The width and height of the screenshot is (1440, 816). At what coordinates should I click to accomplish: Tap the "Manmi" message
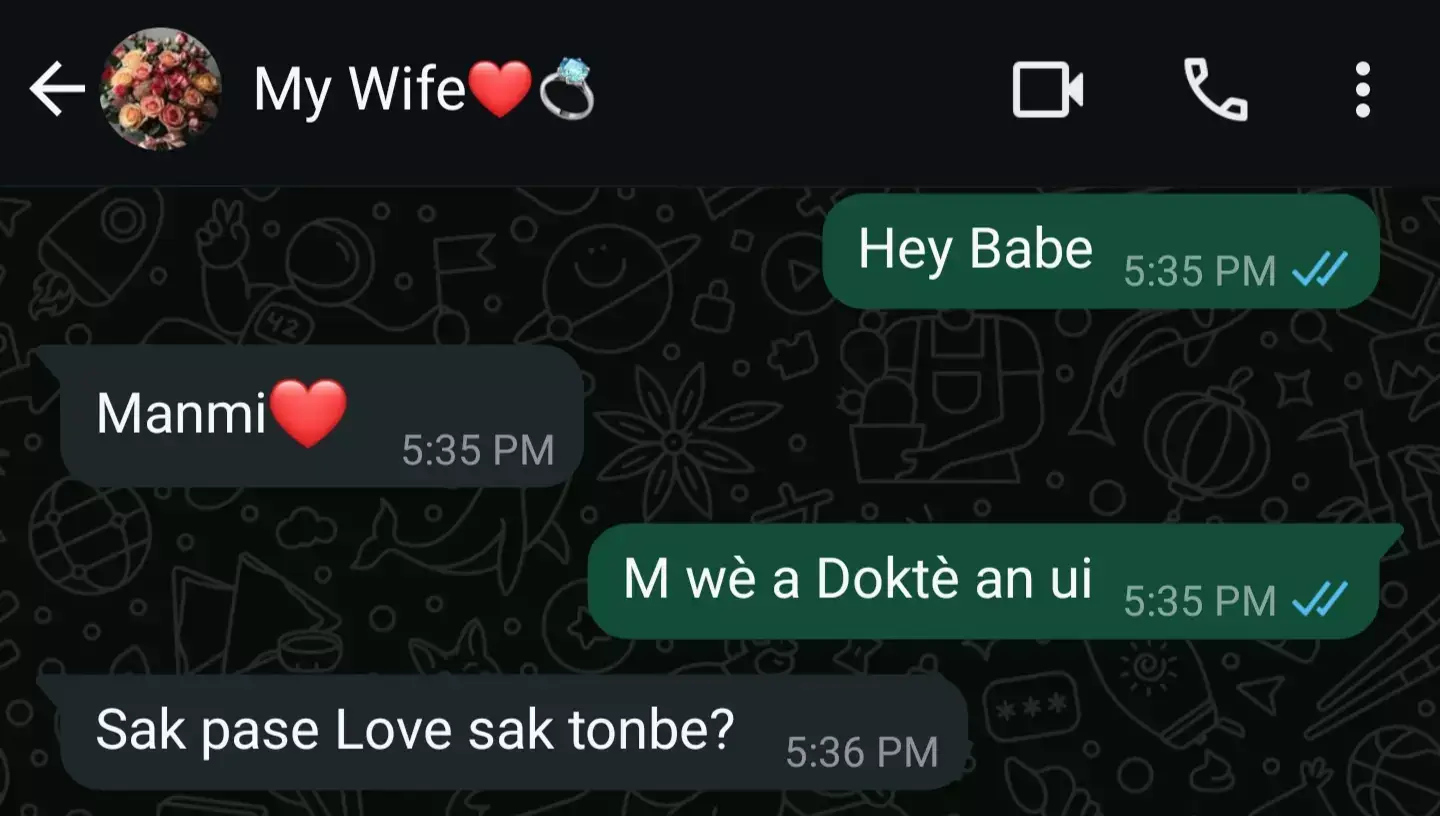tap(321, 416)
